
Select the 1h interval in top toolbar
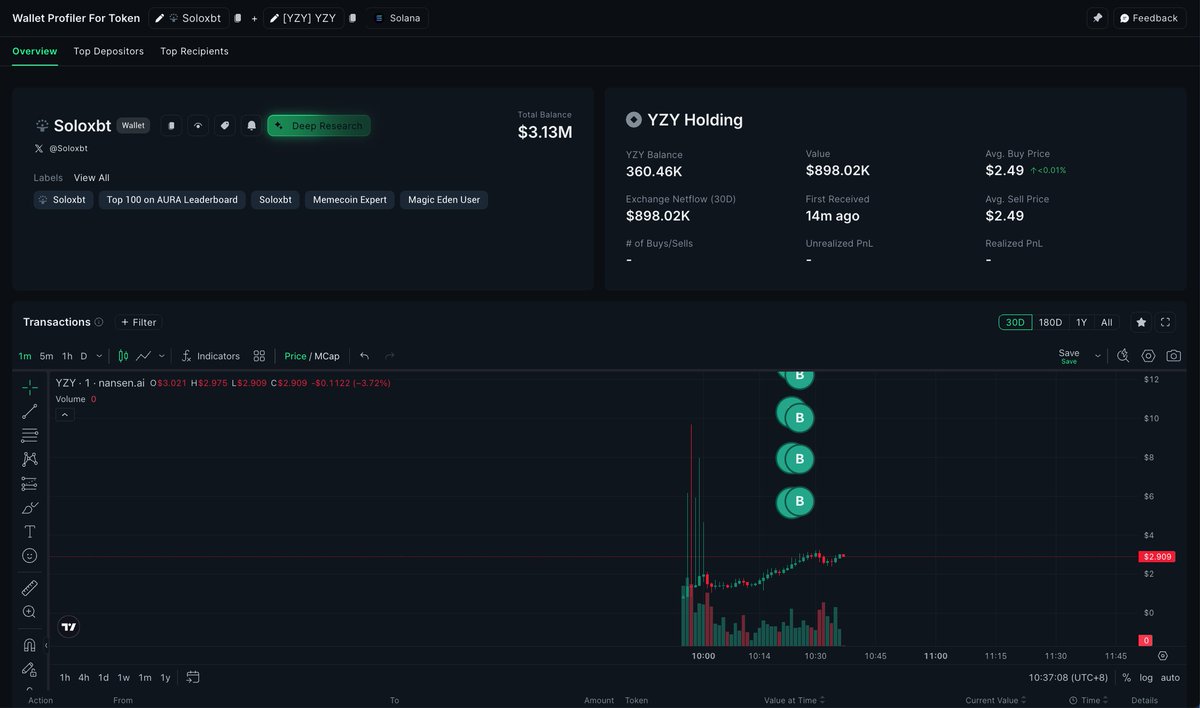67,356
